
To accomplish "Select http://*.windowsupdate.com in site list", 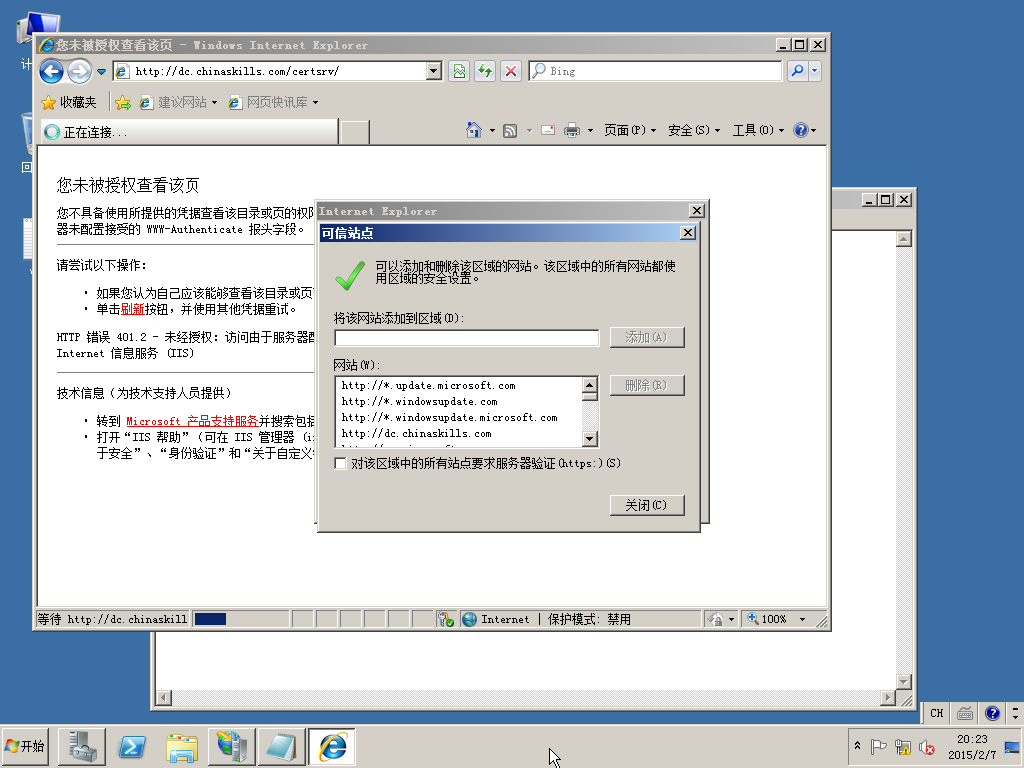I will point(419,402).
